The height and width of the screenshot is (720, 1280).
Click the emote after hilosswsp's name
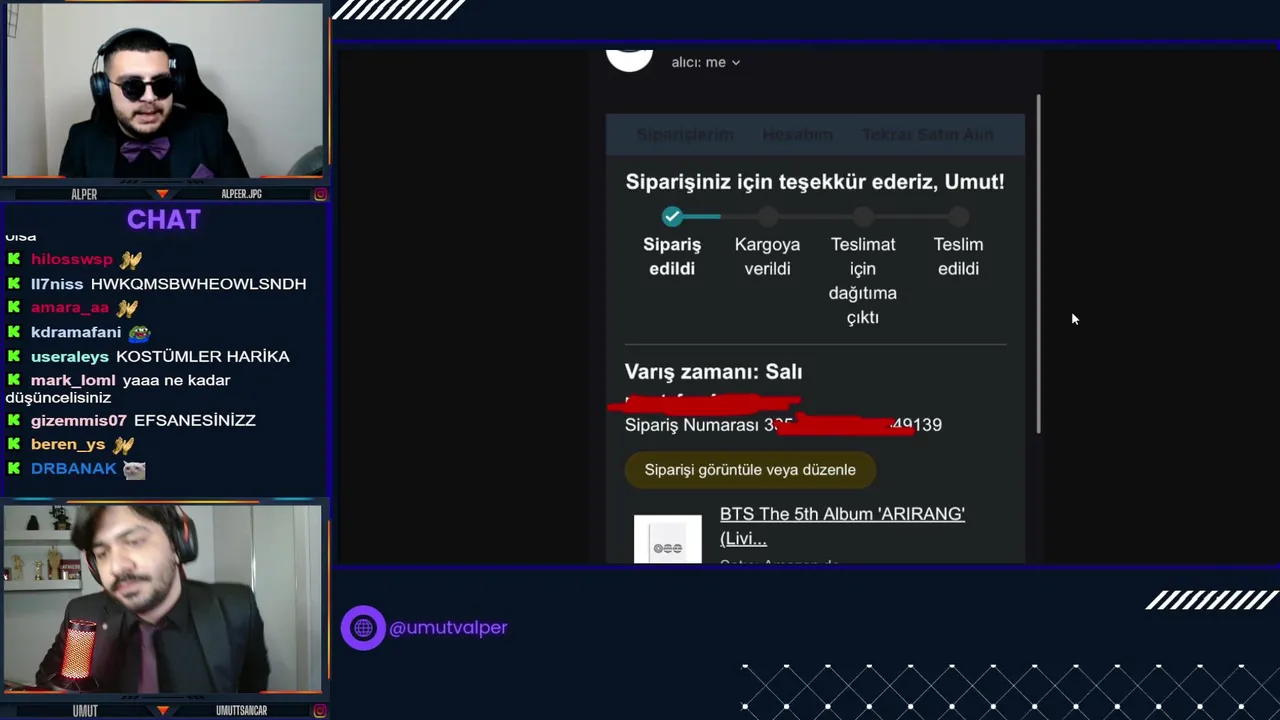click(x=131, y=260)
